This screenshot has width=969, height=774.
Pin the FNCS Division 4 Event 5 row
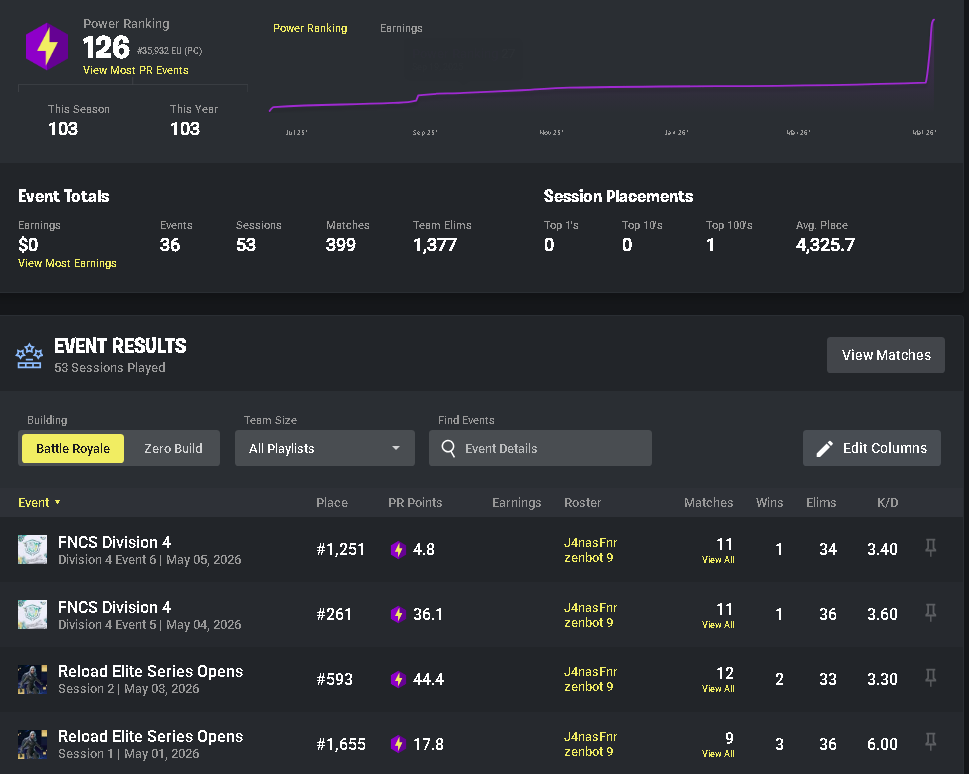[x=930, y=613]
